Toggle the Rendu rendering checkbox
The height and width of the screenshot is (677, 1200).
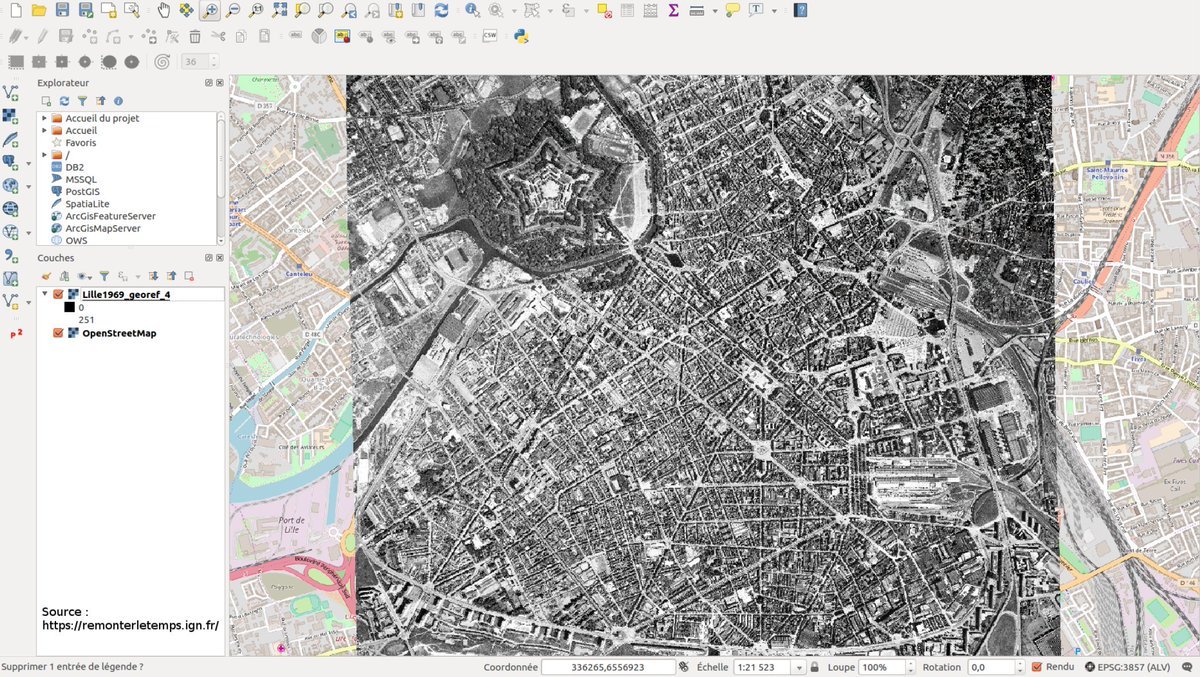(1037, 667)
